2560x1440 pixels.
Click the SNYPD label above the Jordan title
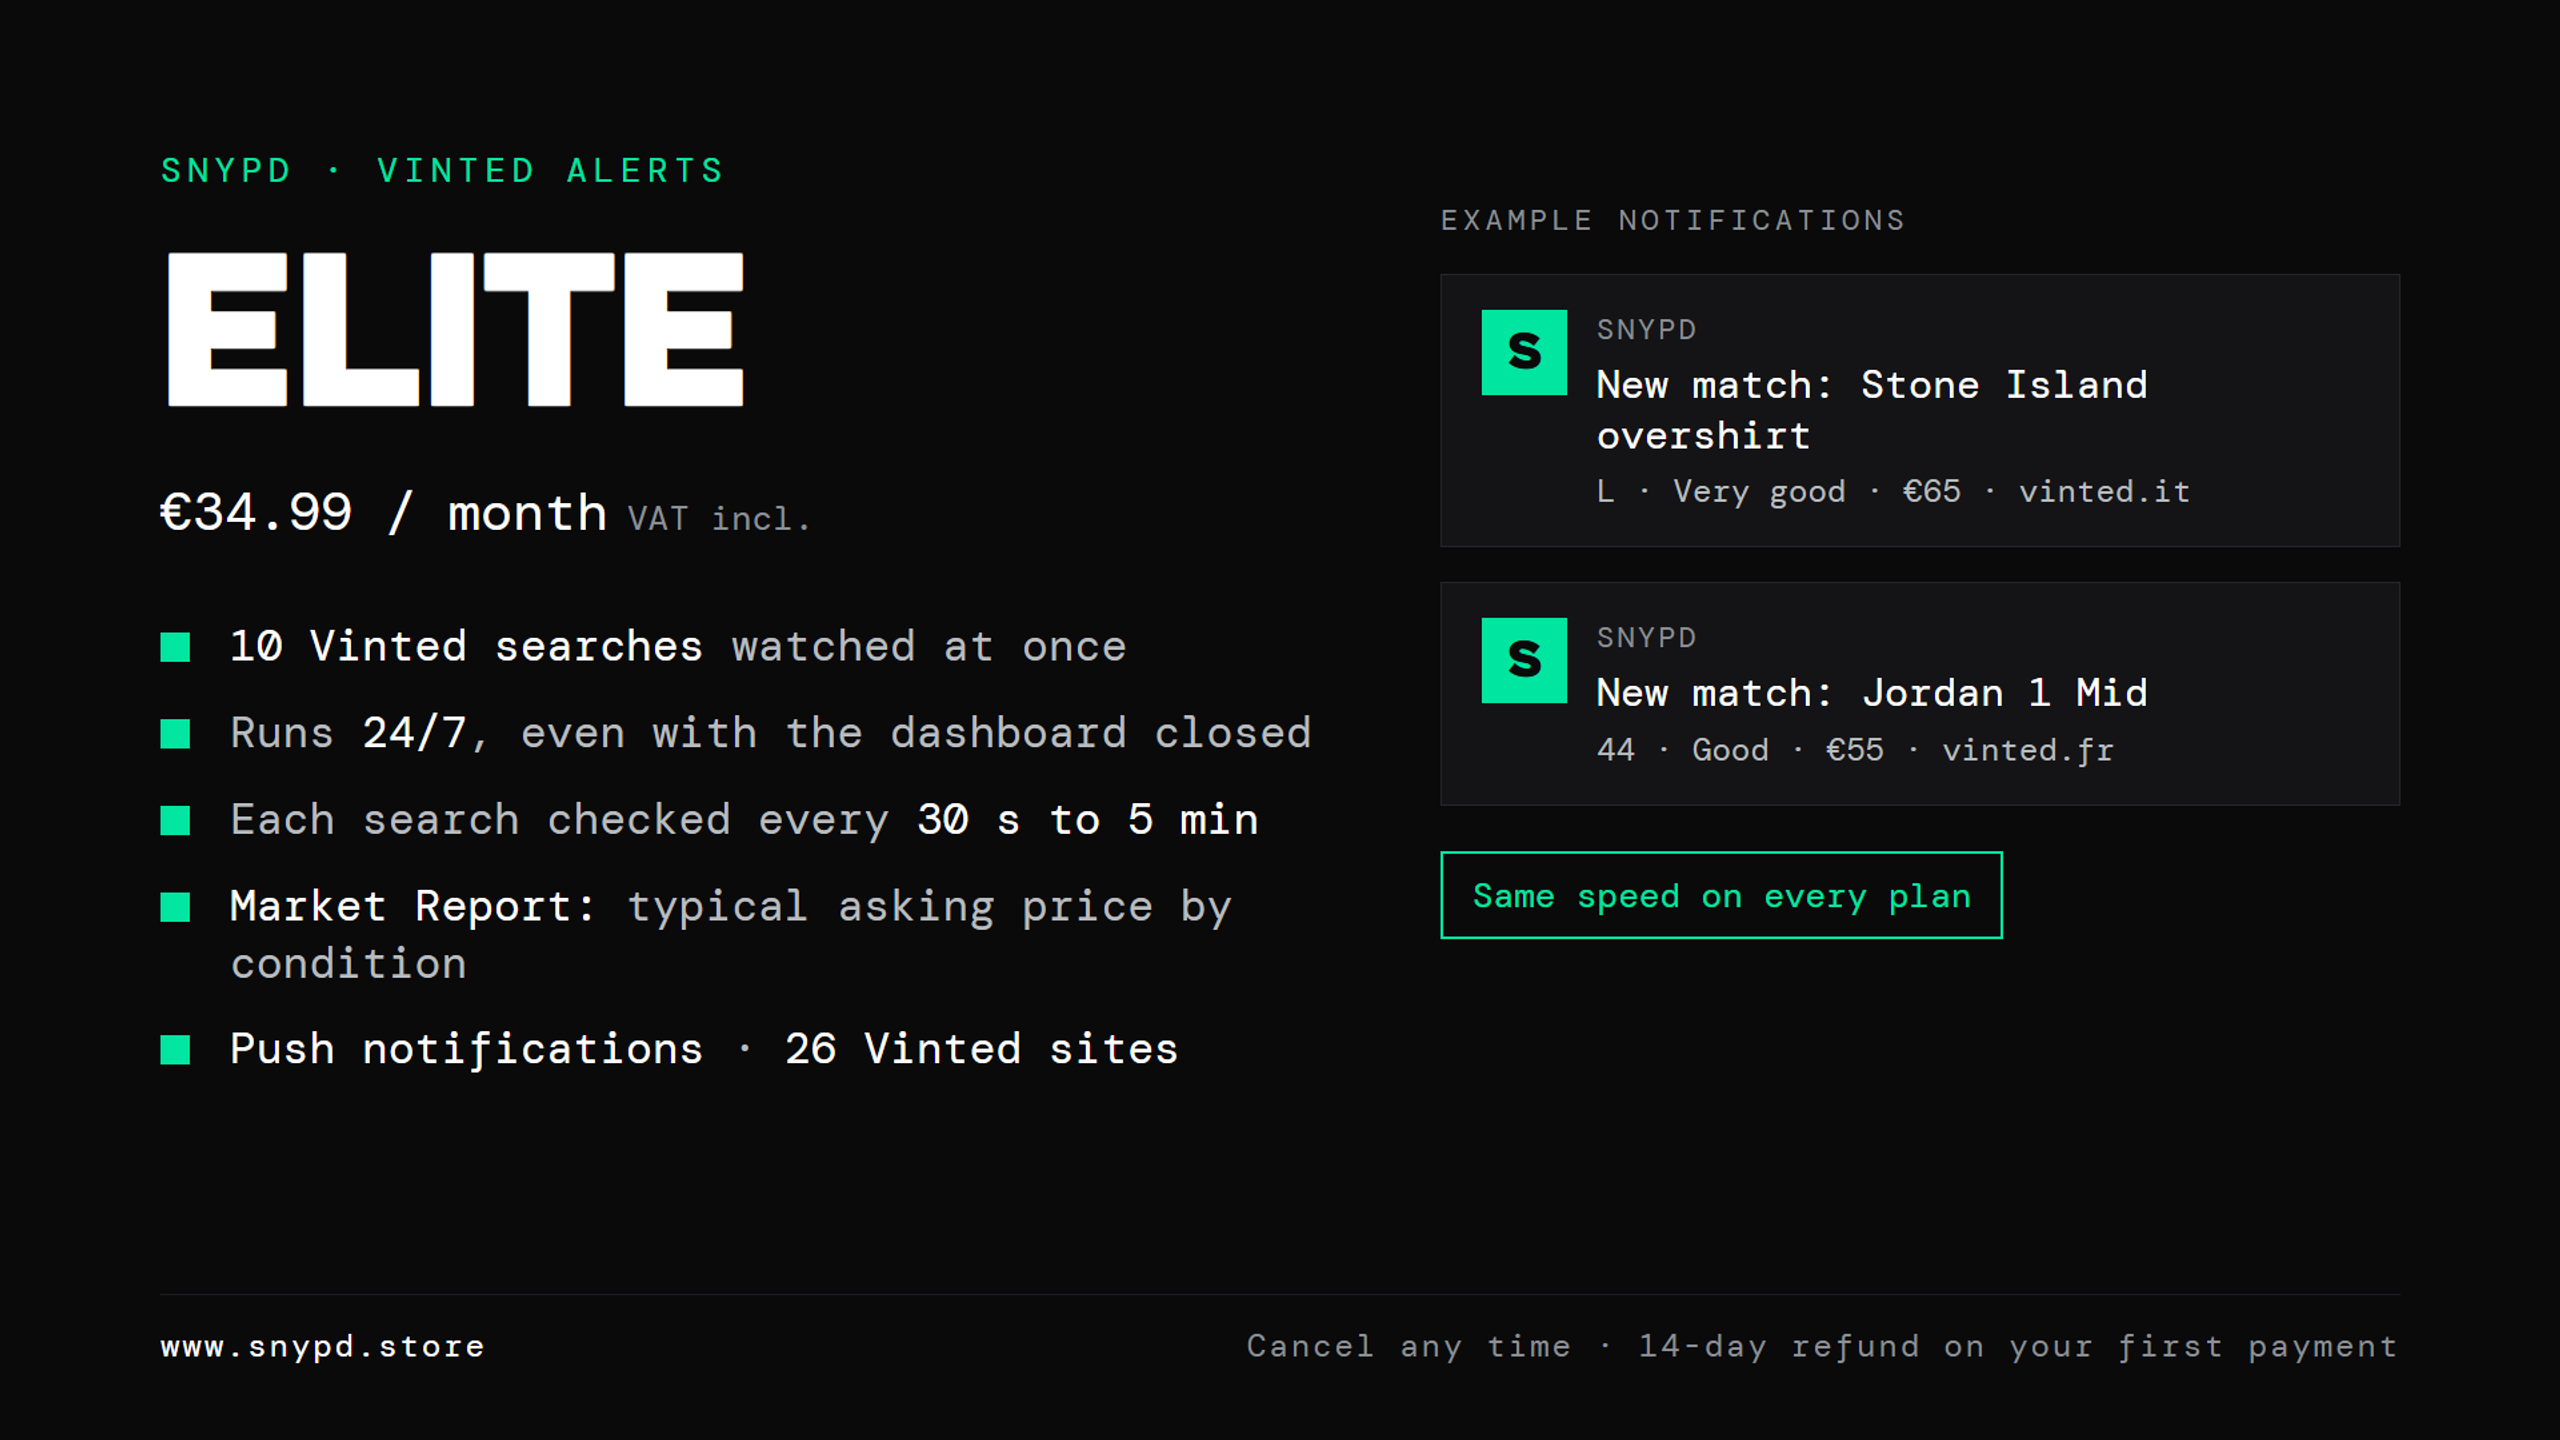pyautogui.click(x=1646, y=638)
